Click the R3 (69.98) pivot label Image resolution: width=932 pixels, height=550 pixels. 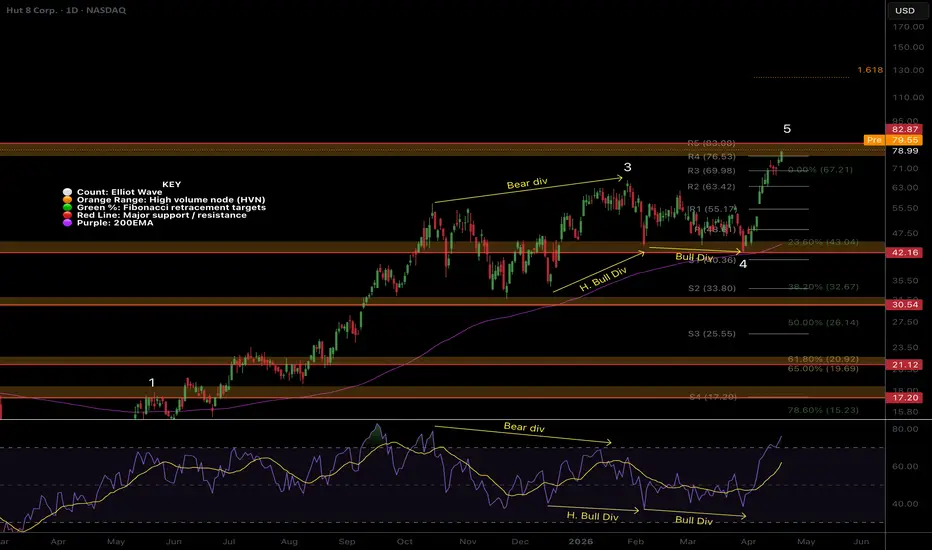click(x=711, y=171)
